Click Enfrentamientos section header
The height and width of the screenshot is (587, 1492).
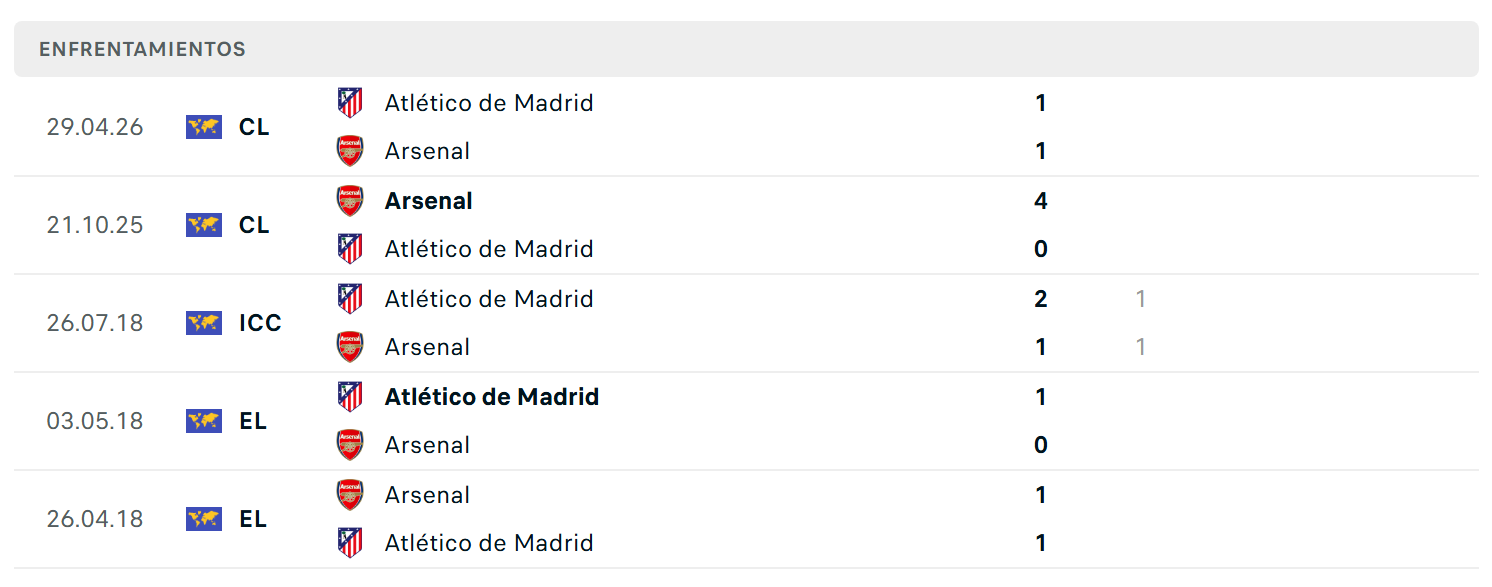[x=746, y=49]
